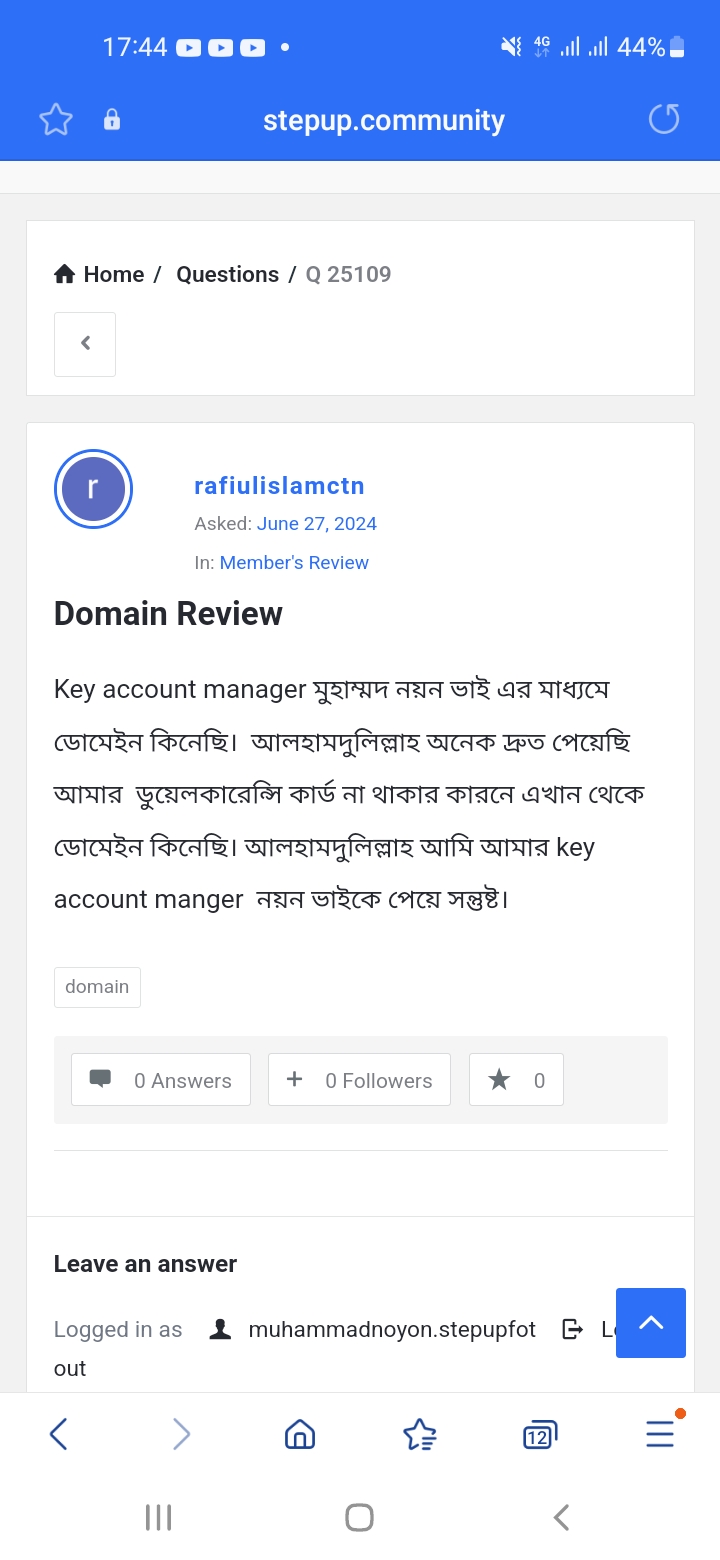Viewport: 720px width, 1560px height.
Task: Open the Member's Review category link
Action: point(294,562)
